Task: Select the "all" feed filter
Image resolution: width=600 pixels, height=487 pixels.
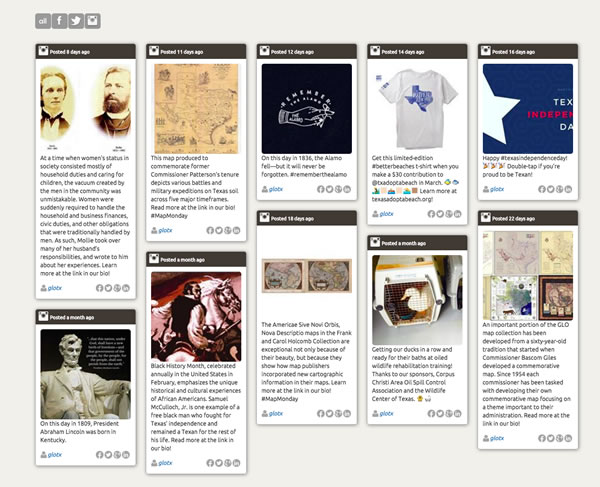Action: [43, 21]
